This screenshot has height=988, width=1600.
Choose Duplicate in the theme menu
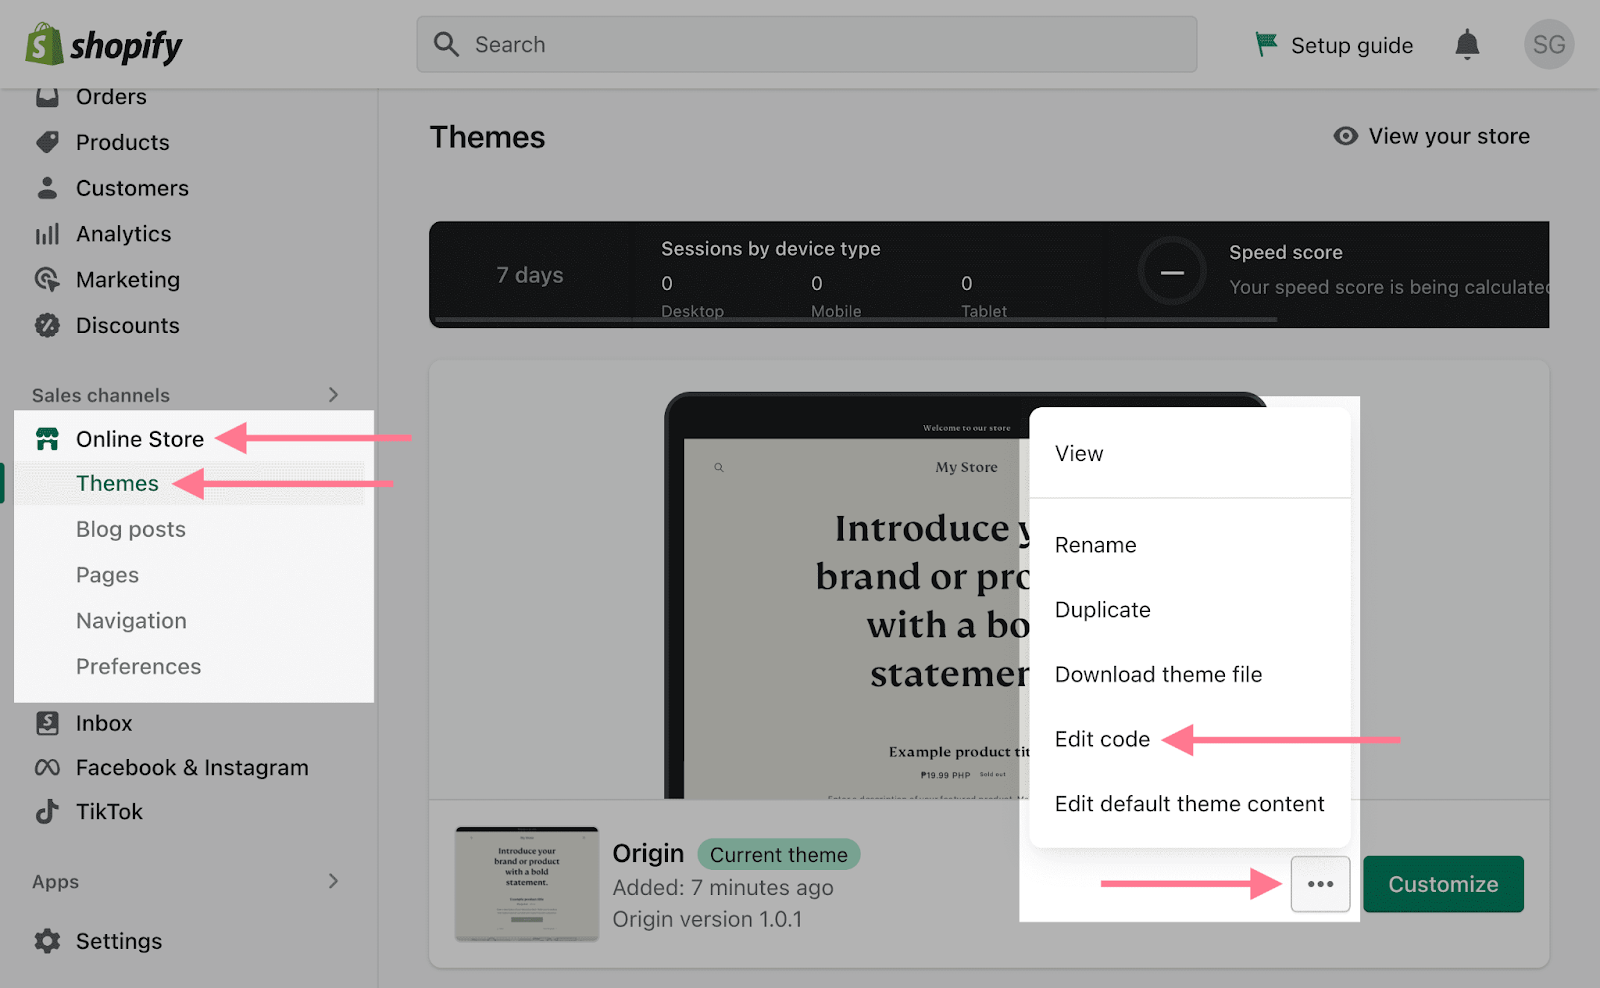1102,610
